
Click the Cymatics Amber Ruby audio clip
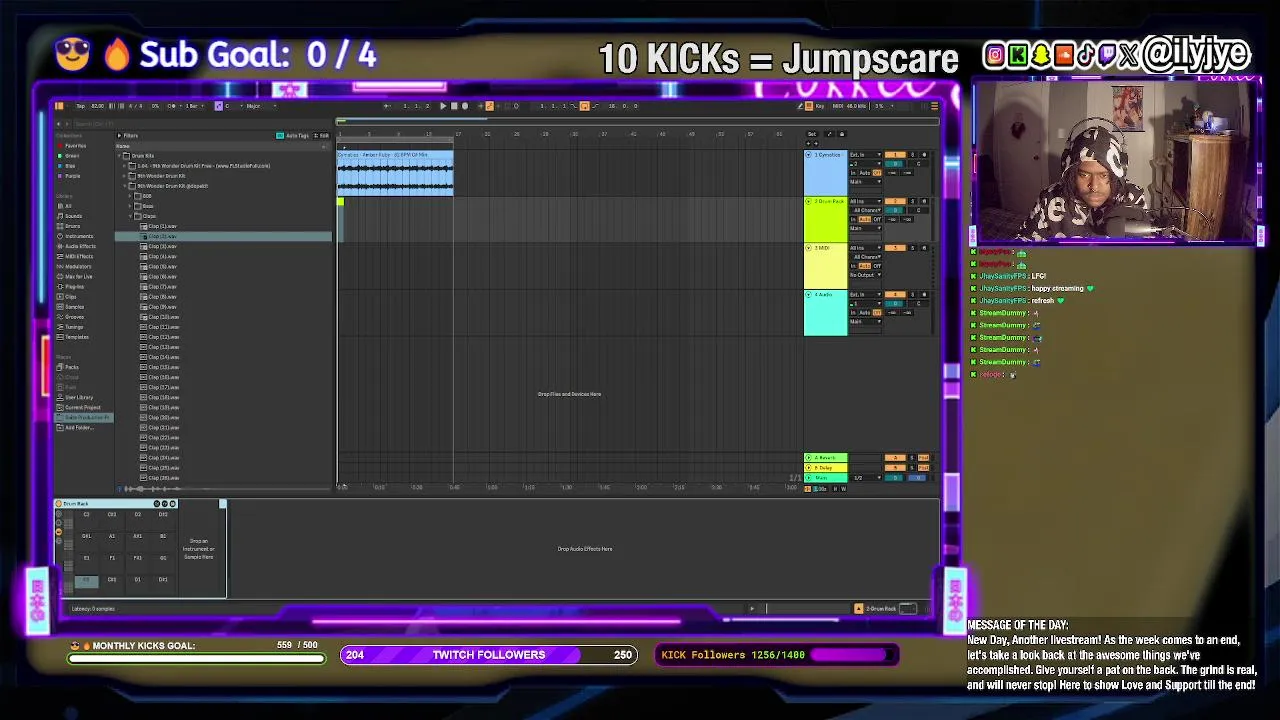pyautogui.click(x=395, y=172)
